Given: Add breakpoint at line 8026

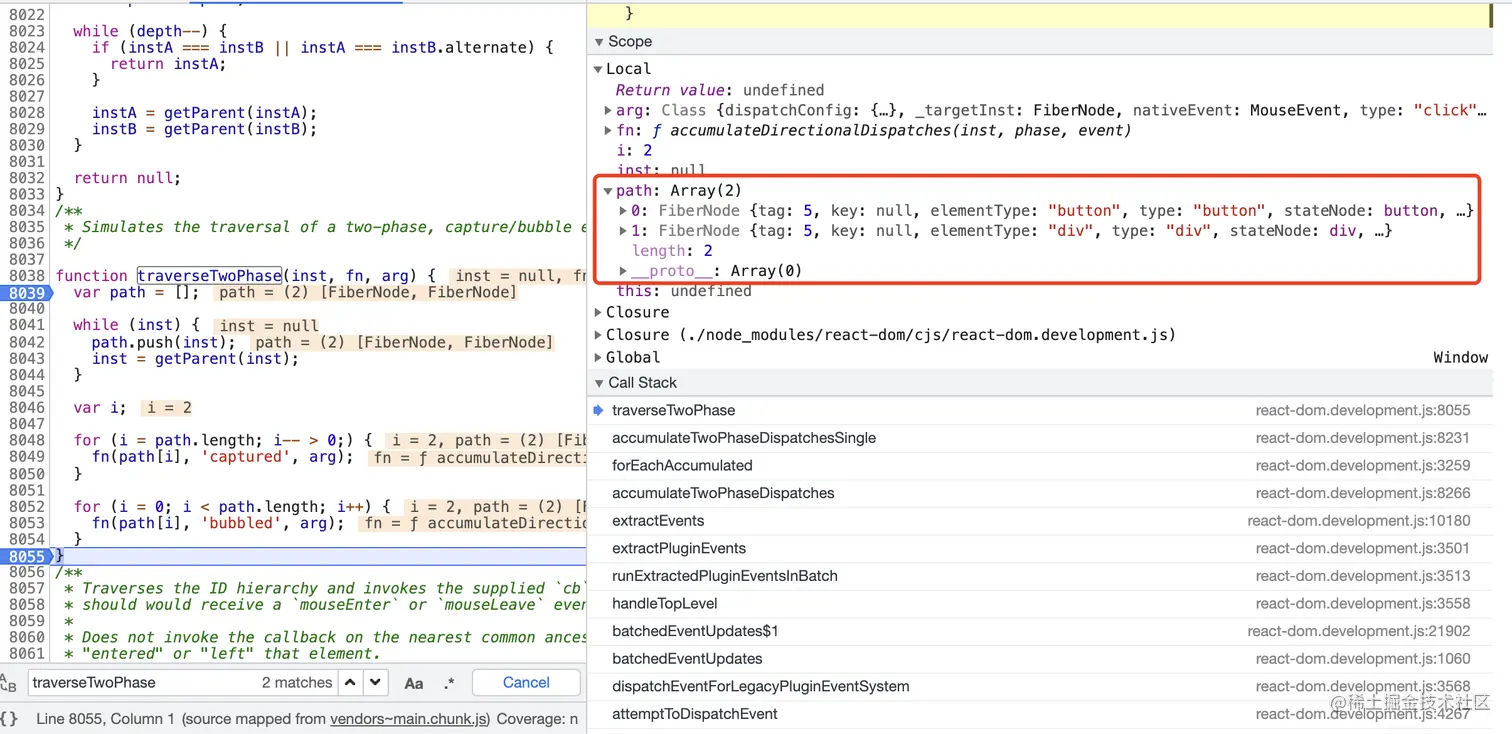Looking at the screenshot, I should coord(26,80).
